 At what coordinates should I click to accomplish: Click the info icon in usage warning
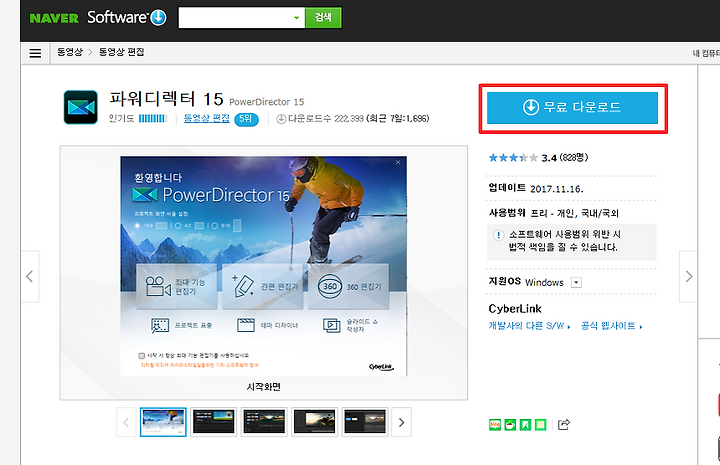click(499, 235)
